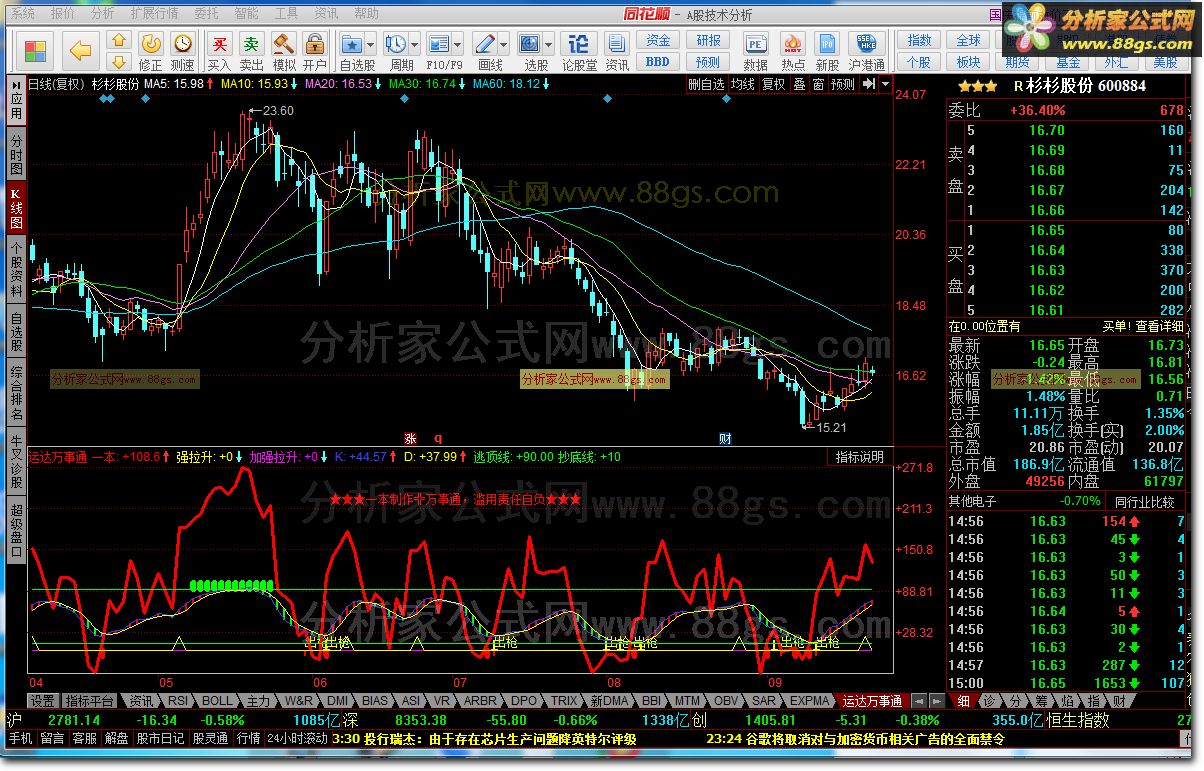Viewport: 1204px width, 771px height.
Task: Switch to the 个股资料 side tab
Action: [16, 269]
